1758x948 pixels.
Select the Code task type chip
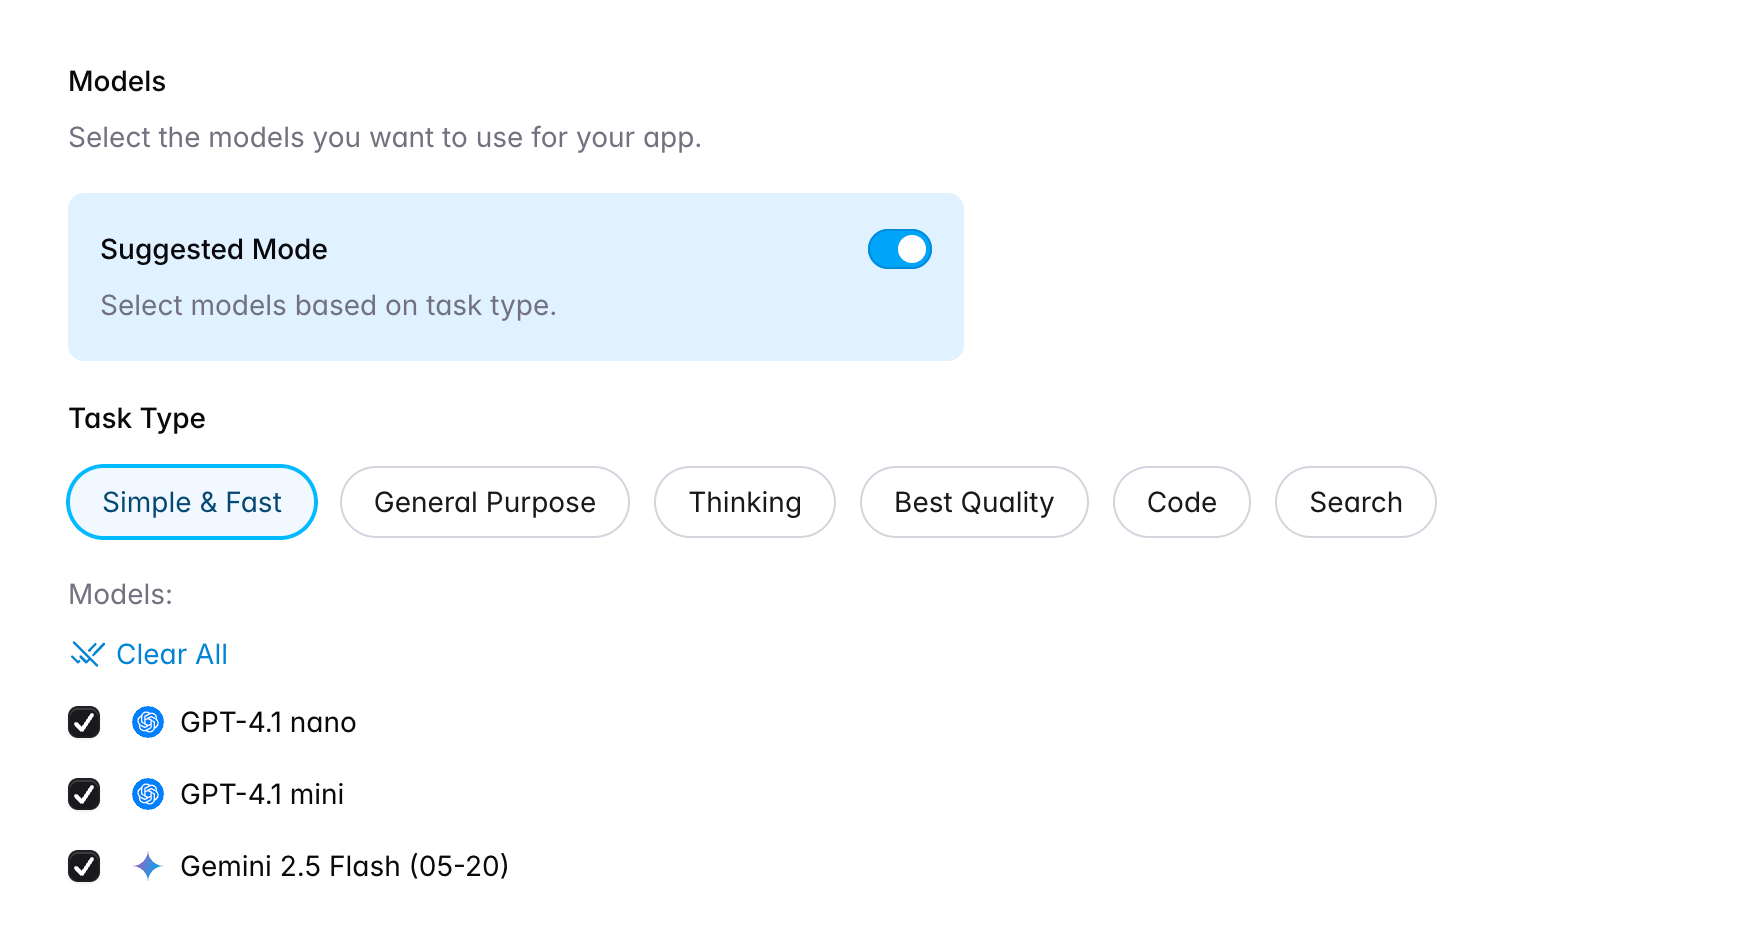(1182, 502)
